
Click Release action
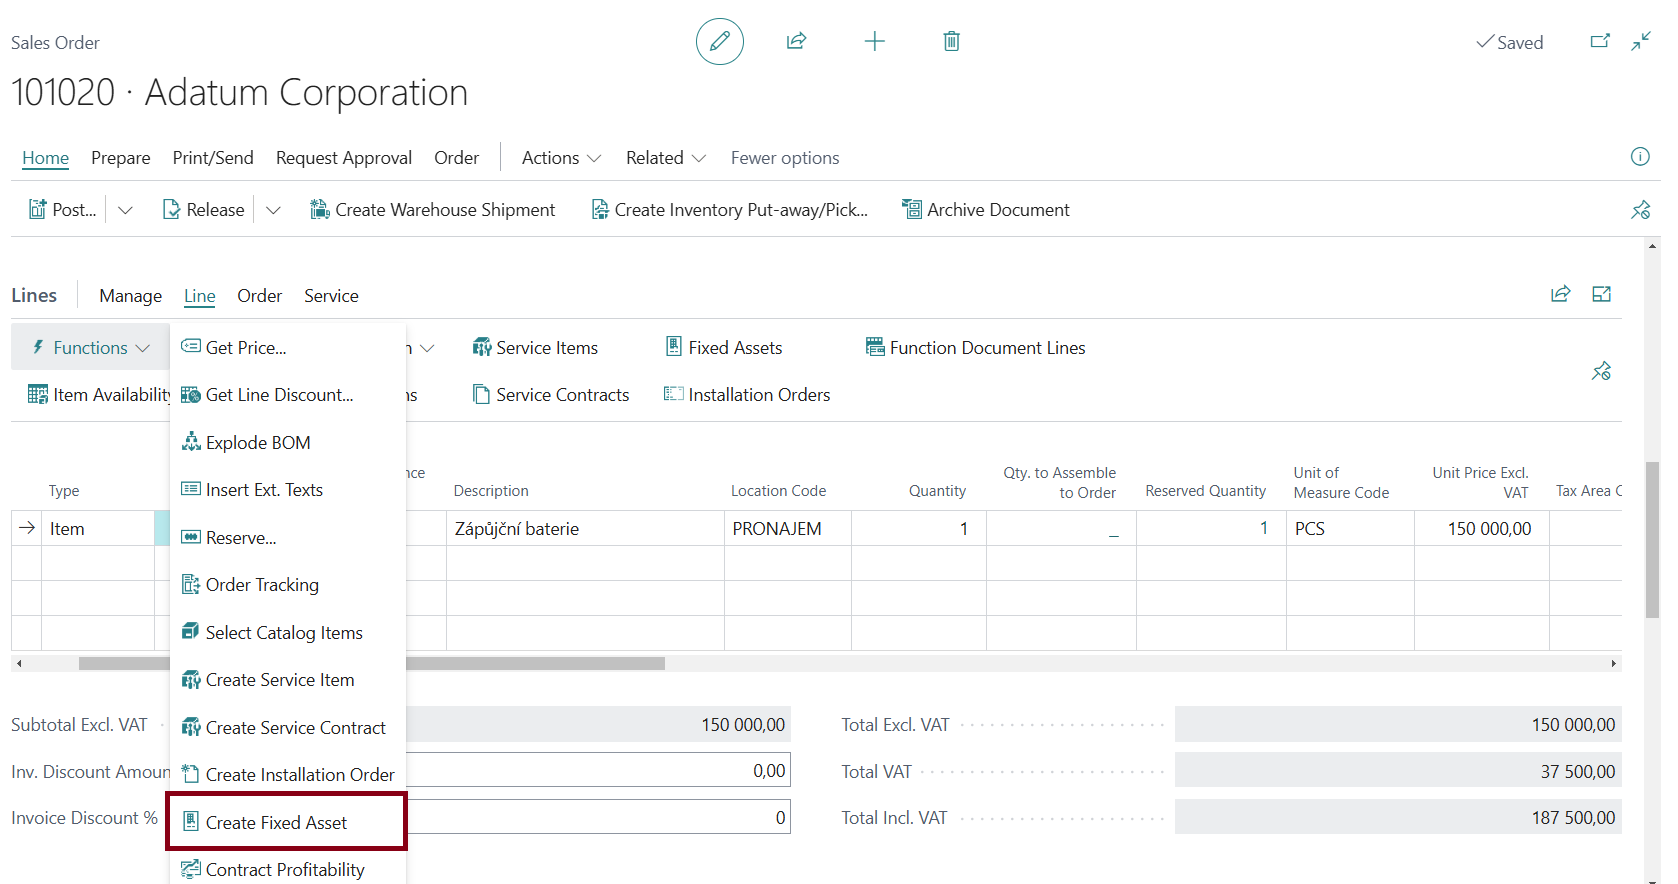(204, 210)
